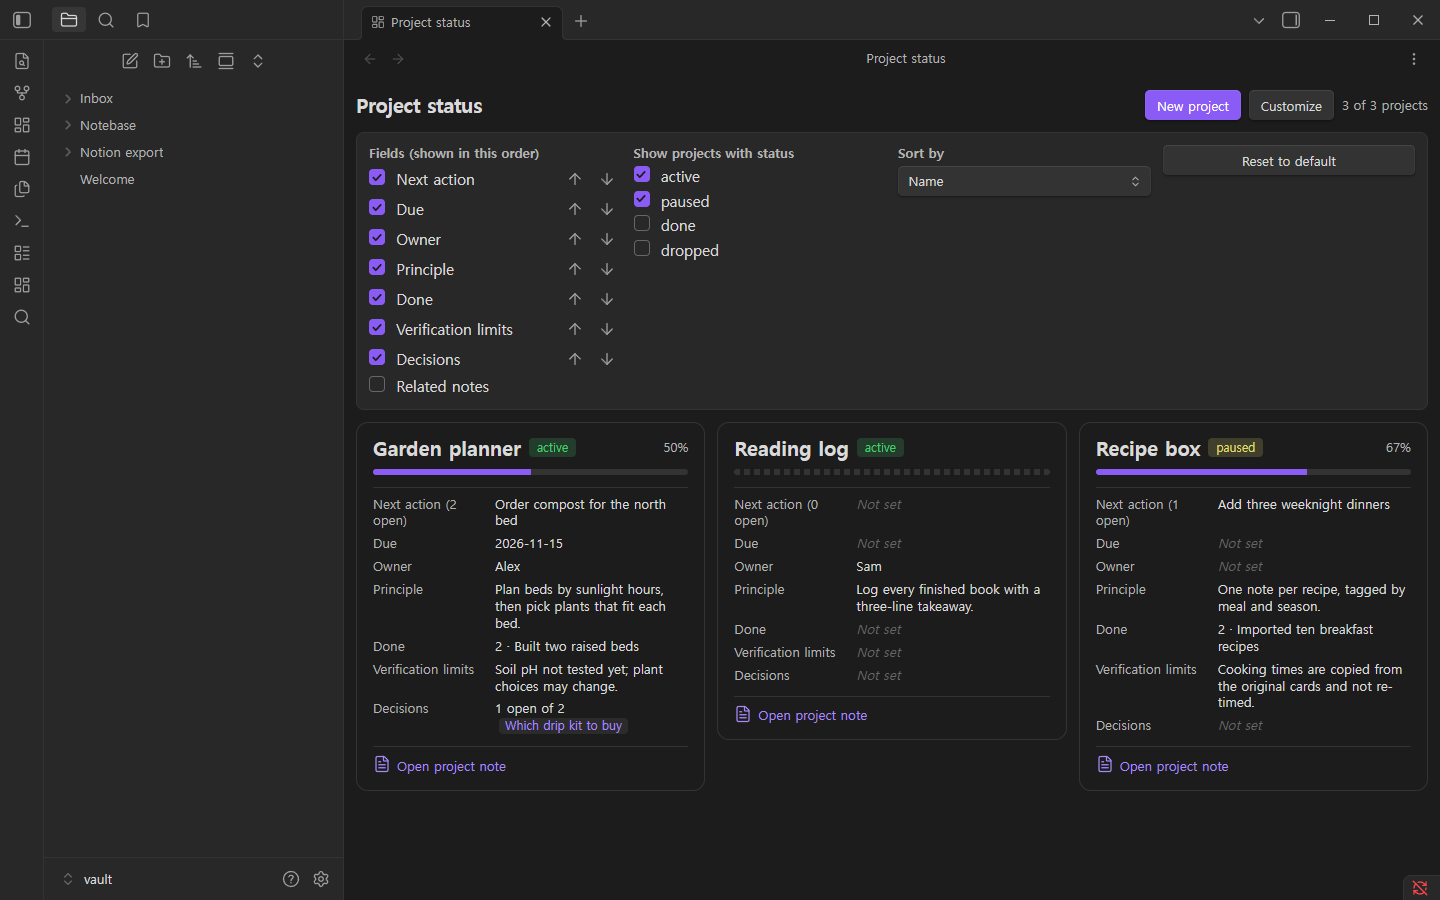The image size is (1440, 900).
Task: Click the New project button
Action: pos(1193,105)
